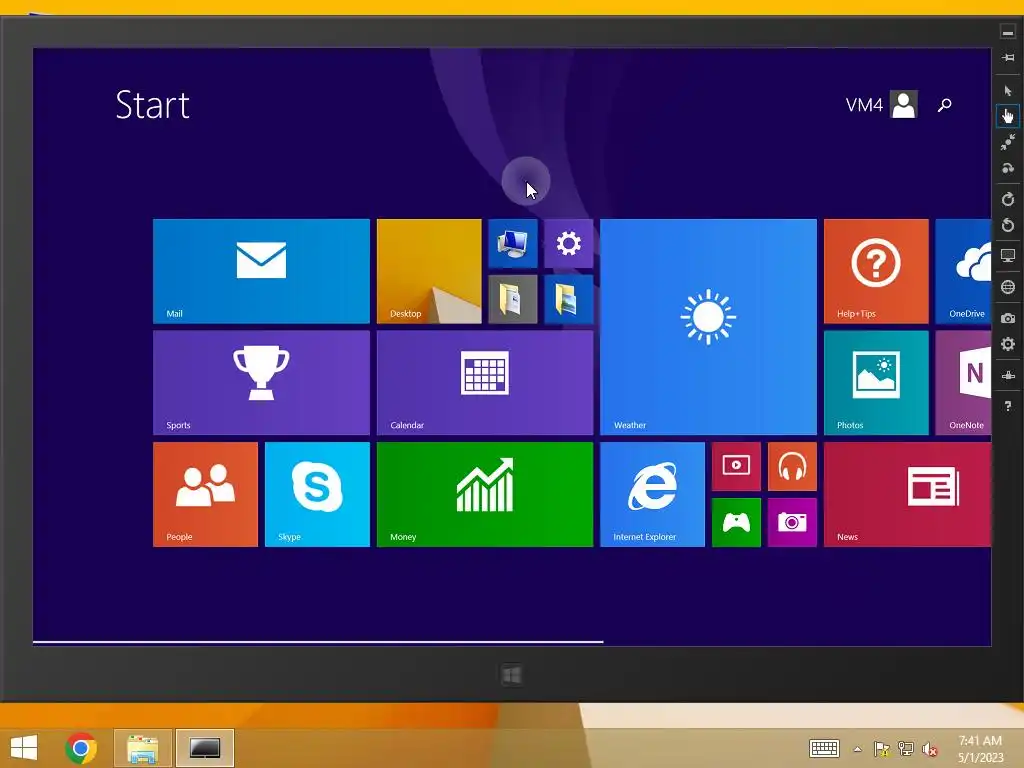
Task: Click muted volume tray icon
Action: 930,749
